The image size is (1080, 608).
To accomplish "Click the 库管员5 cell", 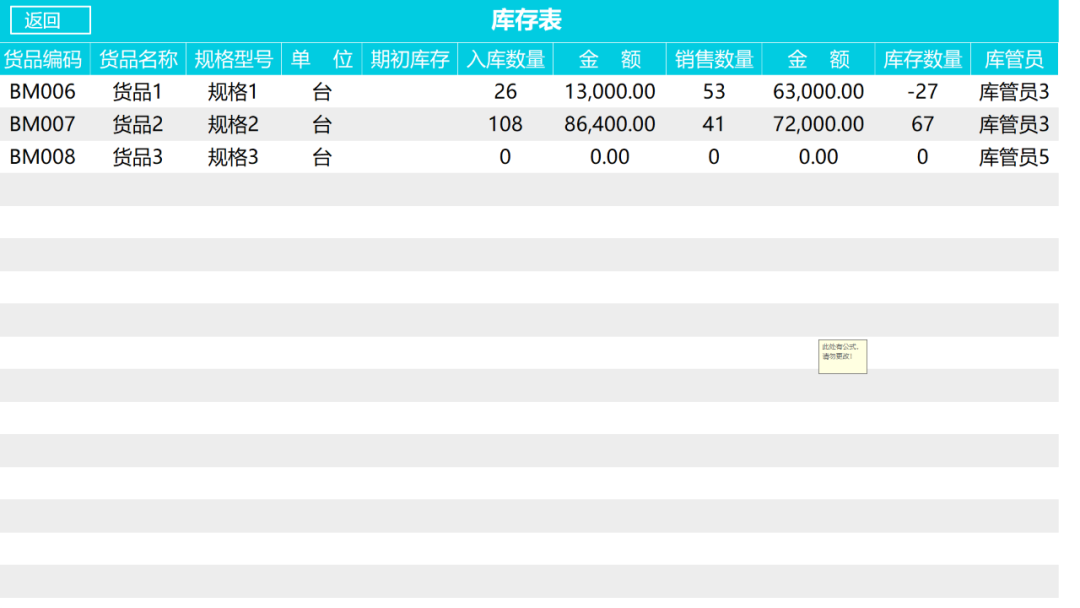I will [x=1014, y=157].
